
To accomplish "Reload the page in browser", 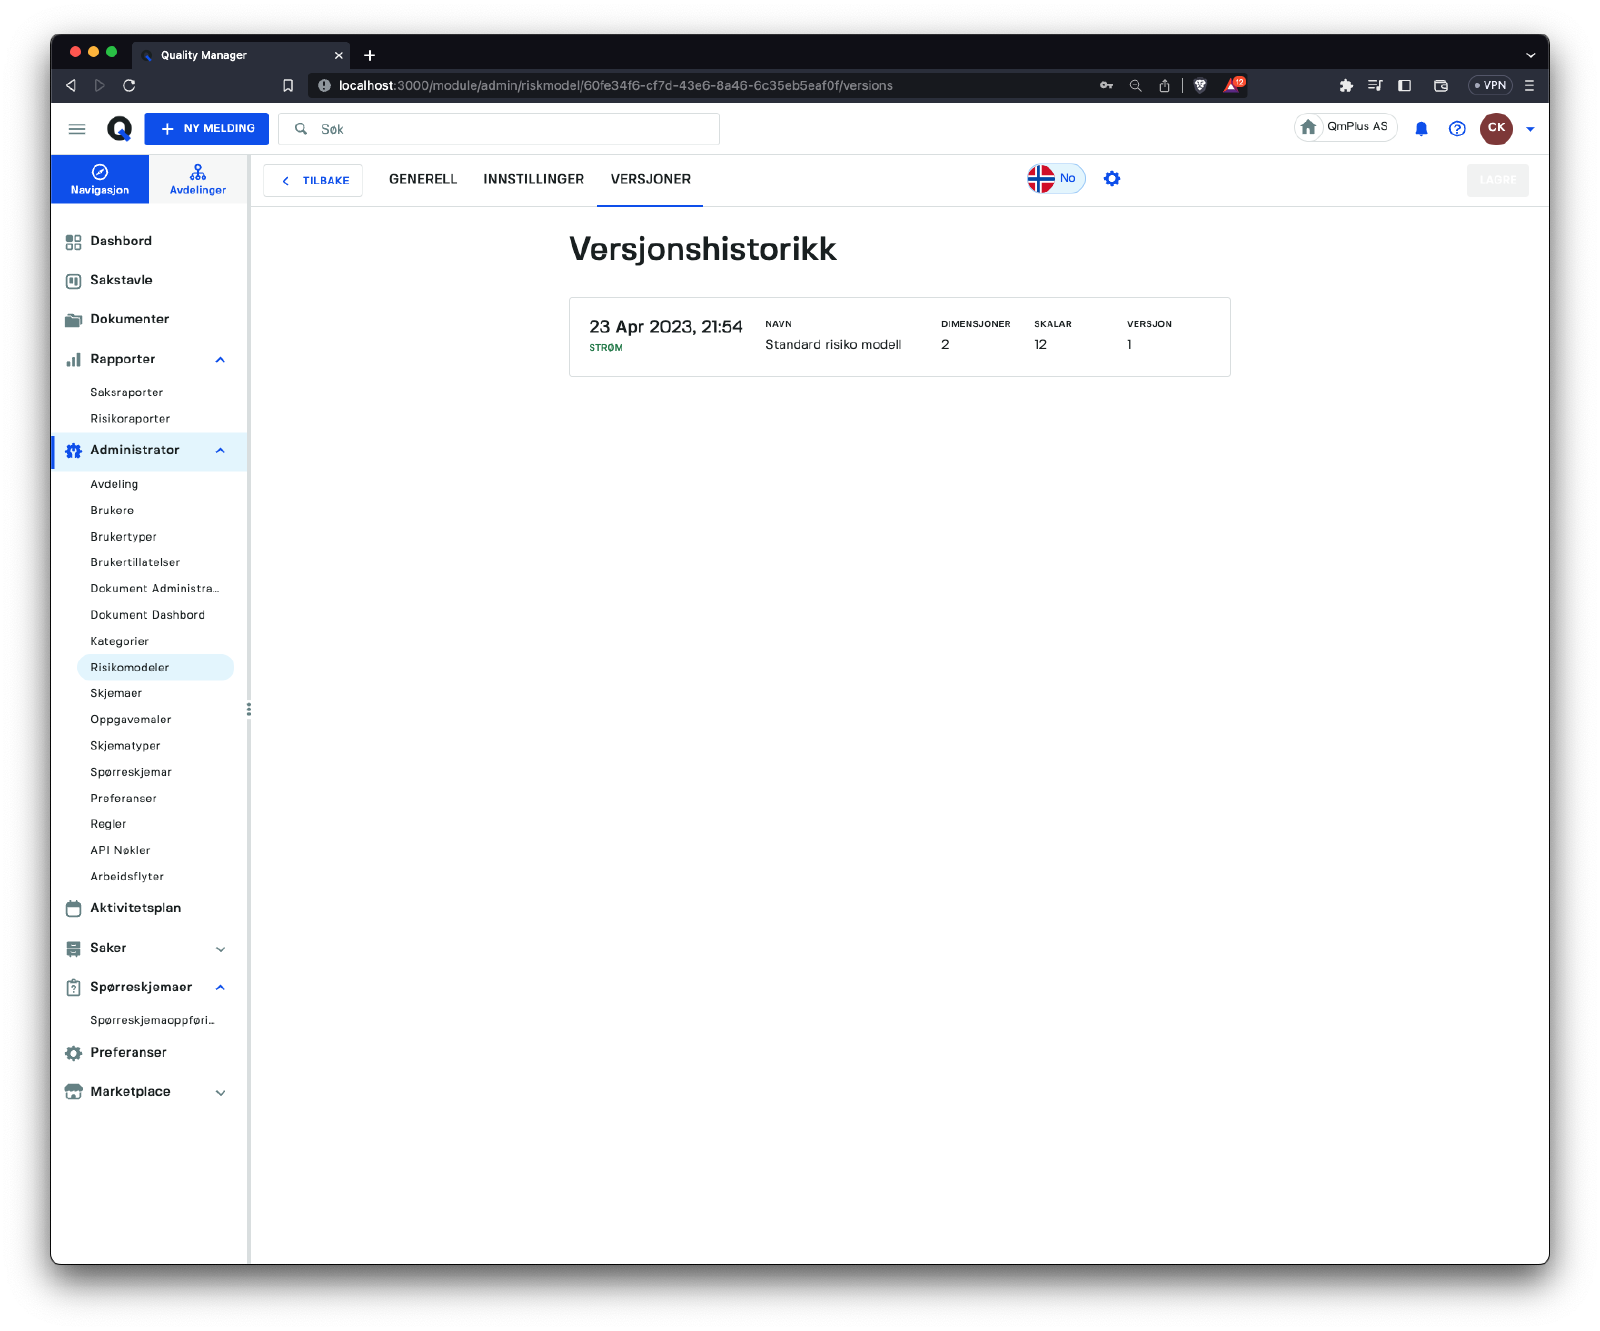I will click(129, 86).
